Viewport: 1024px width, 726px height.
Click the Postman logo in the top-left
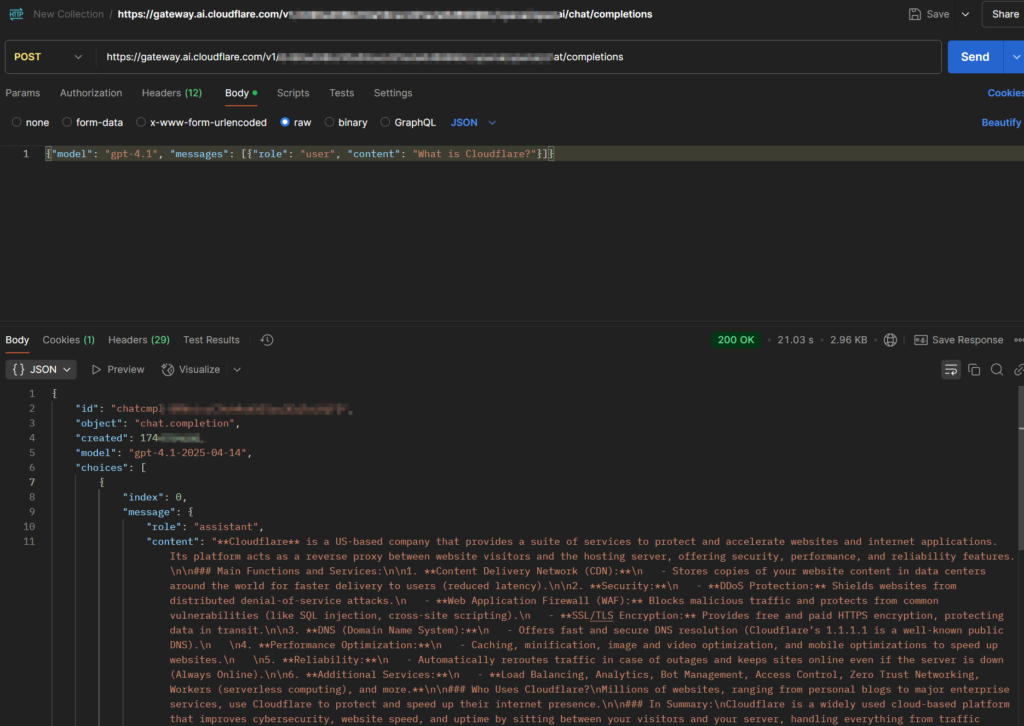pos(14,14)
